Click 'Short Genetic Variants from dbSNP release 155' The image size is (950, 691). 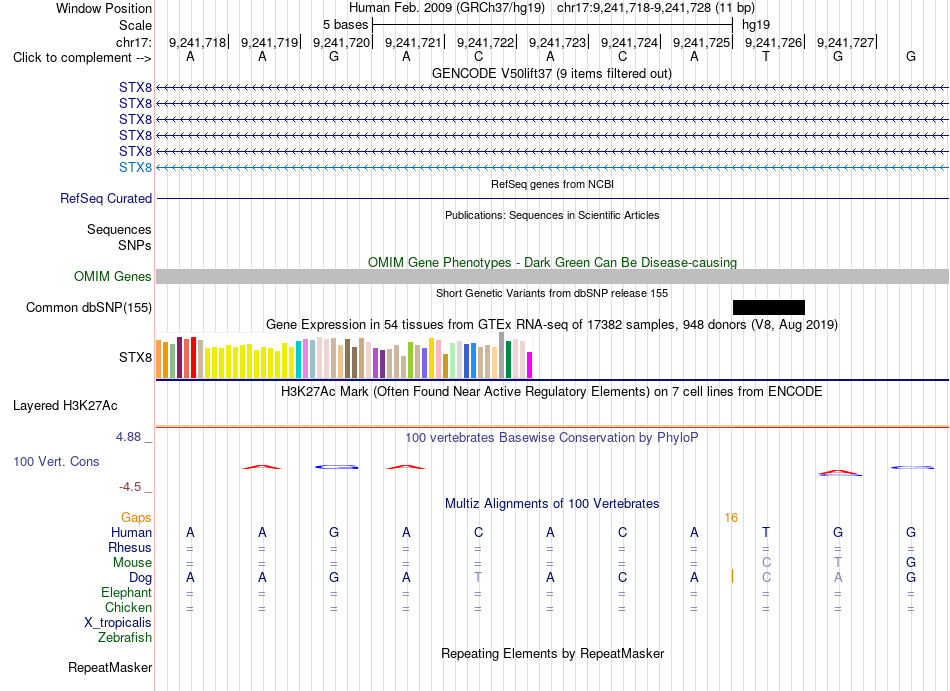pyautogui.click(x=552, y=293)
